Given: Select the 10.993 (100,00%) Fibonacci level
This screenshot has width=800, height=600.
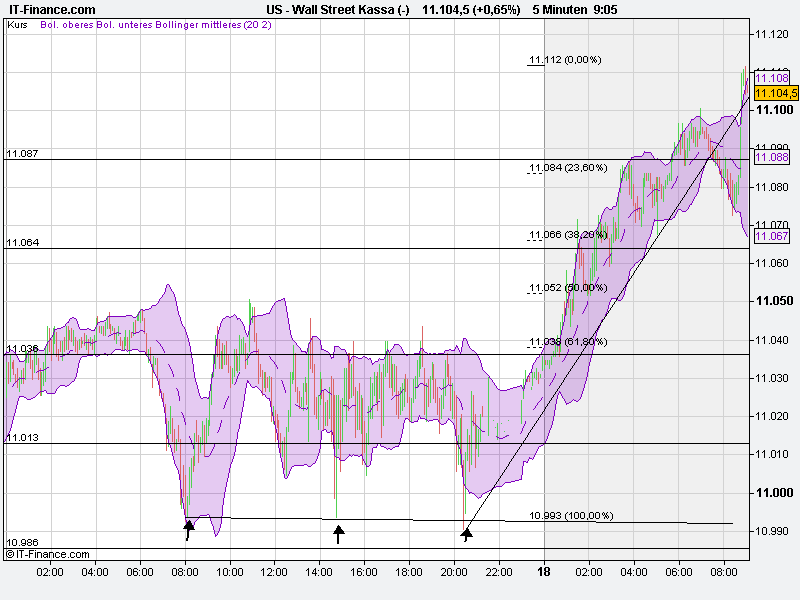Looking at the screenshot, I should tap(571, 516).
